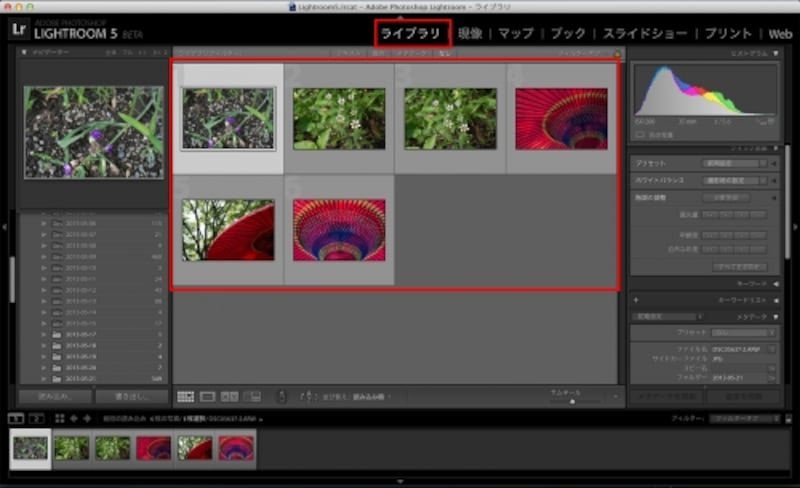Switch to the 現像 module
Viewport: 800px width, 488px height.
pyautogui.click(x=470, y=34)
